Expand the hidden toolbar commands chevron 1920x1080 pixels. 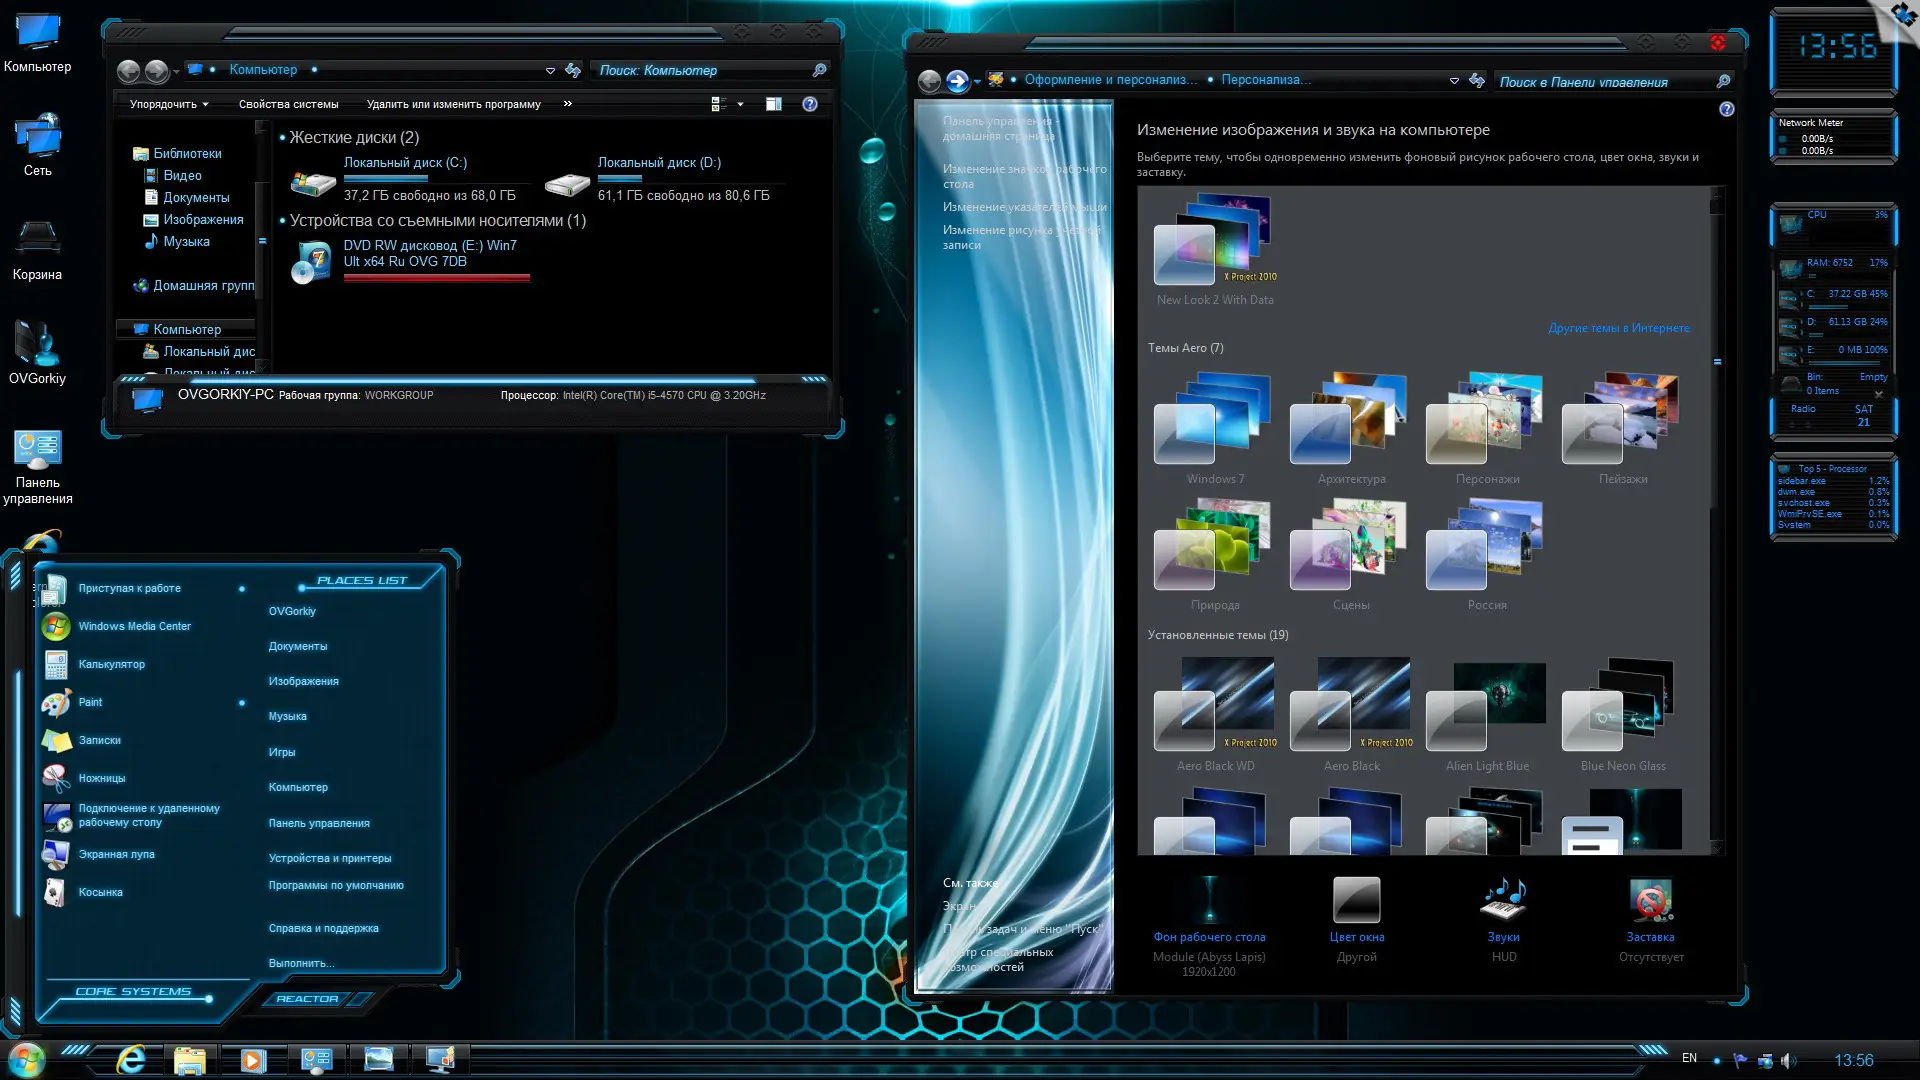568,104
